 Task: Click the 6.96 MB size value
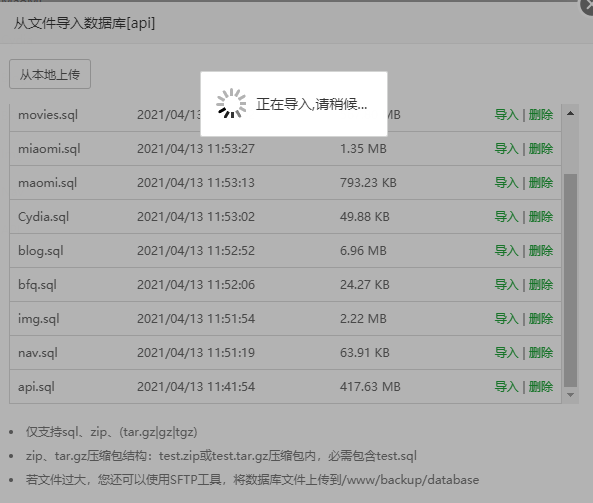click(363, 251)
